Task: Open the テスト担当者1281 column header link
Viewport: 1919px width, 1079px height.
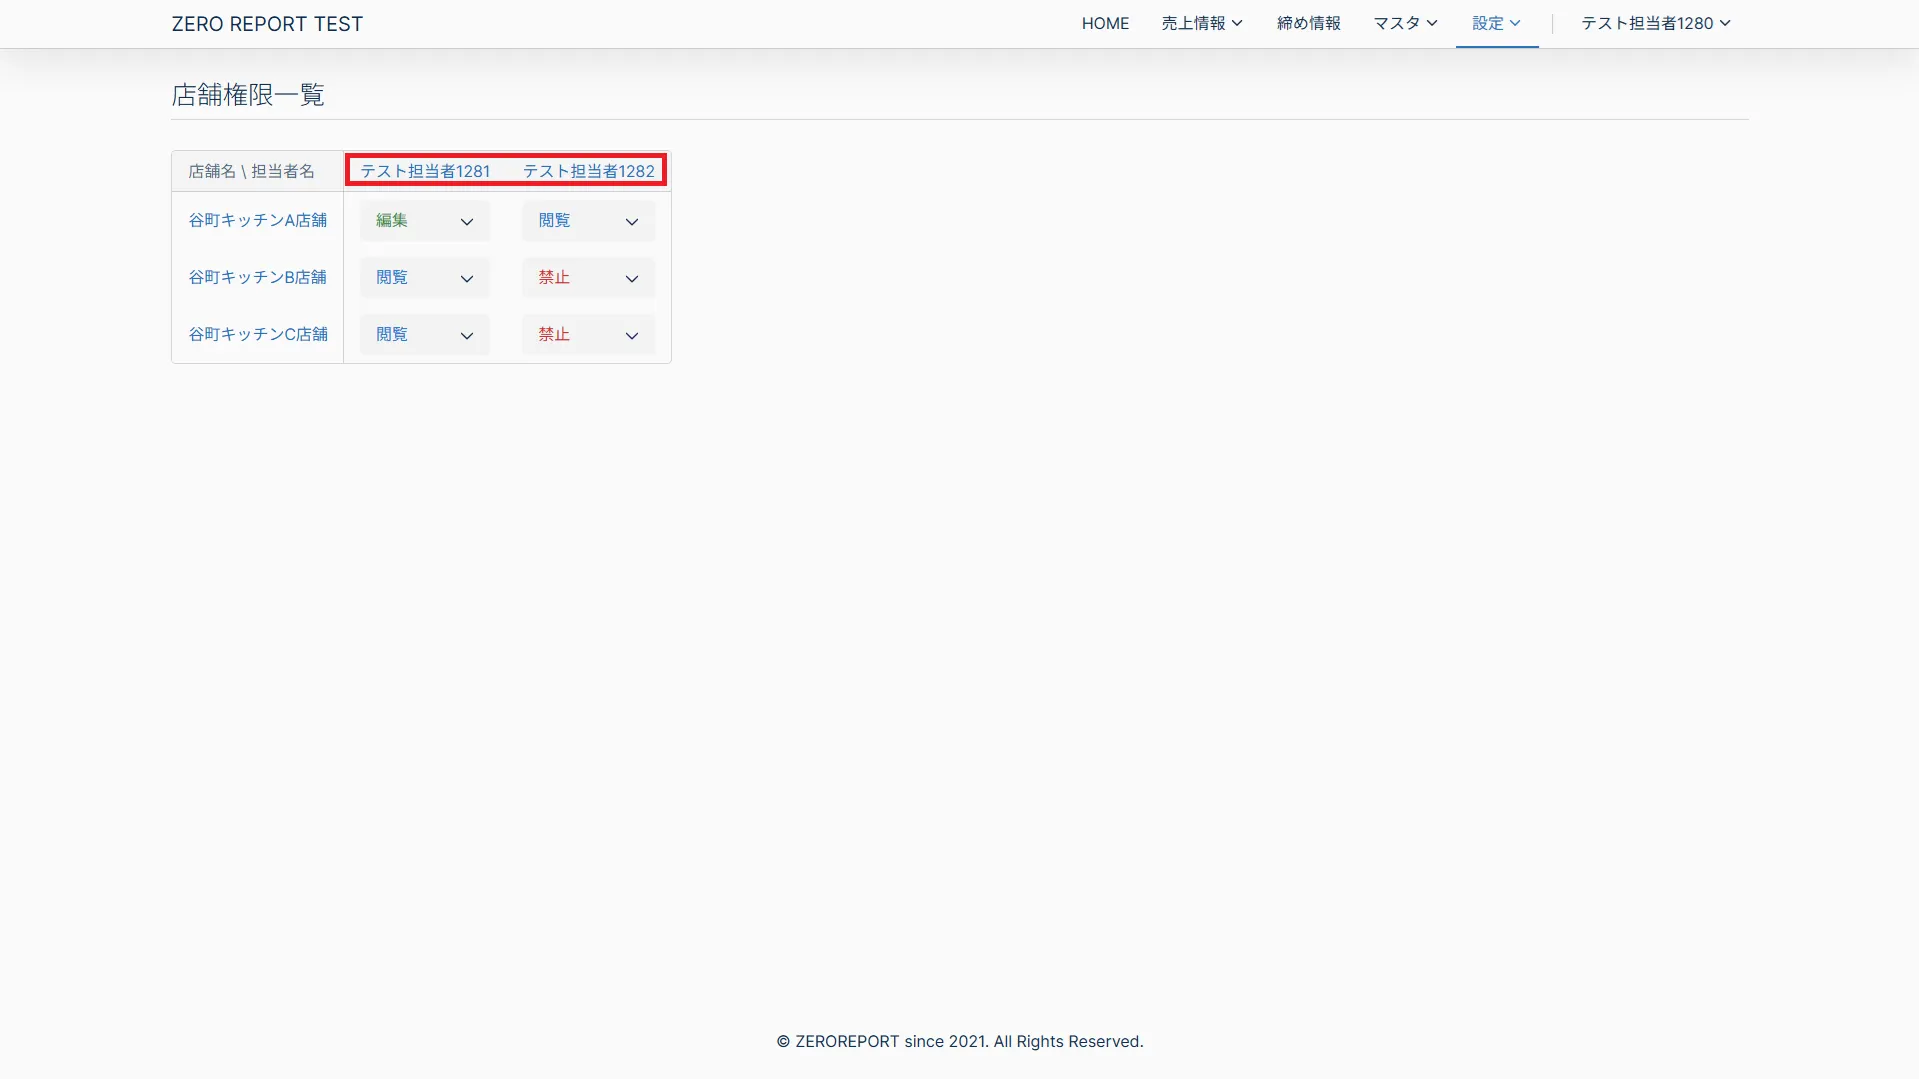Action: tap(425, 171)
